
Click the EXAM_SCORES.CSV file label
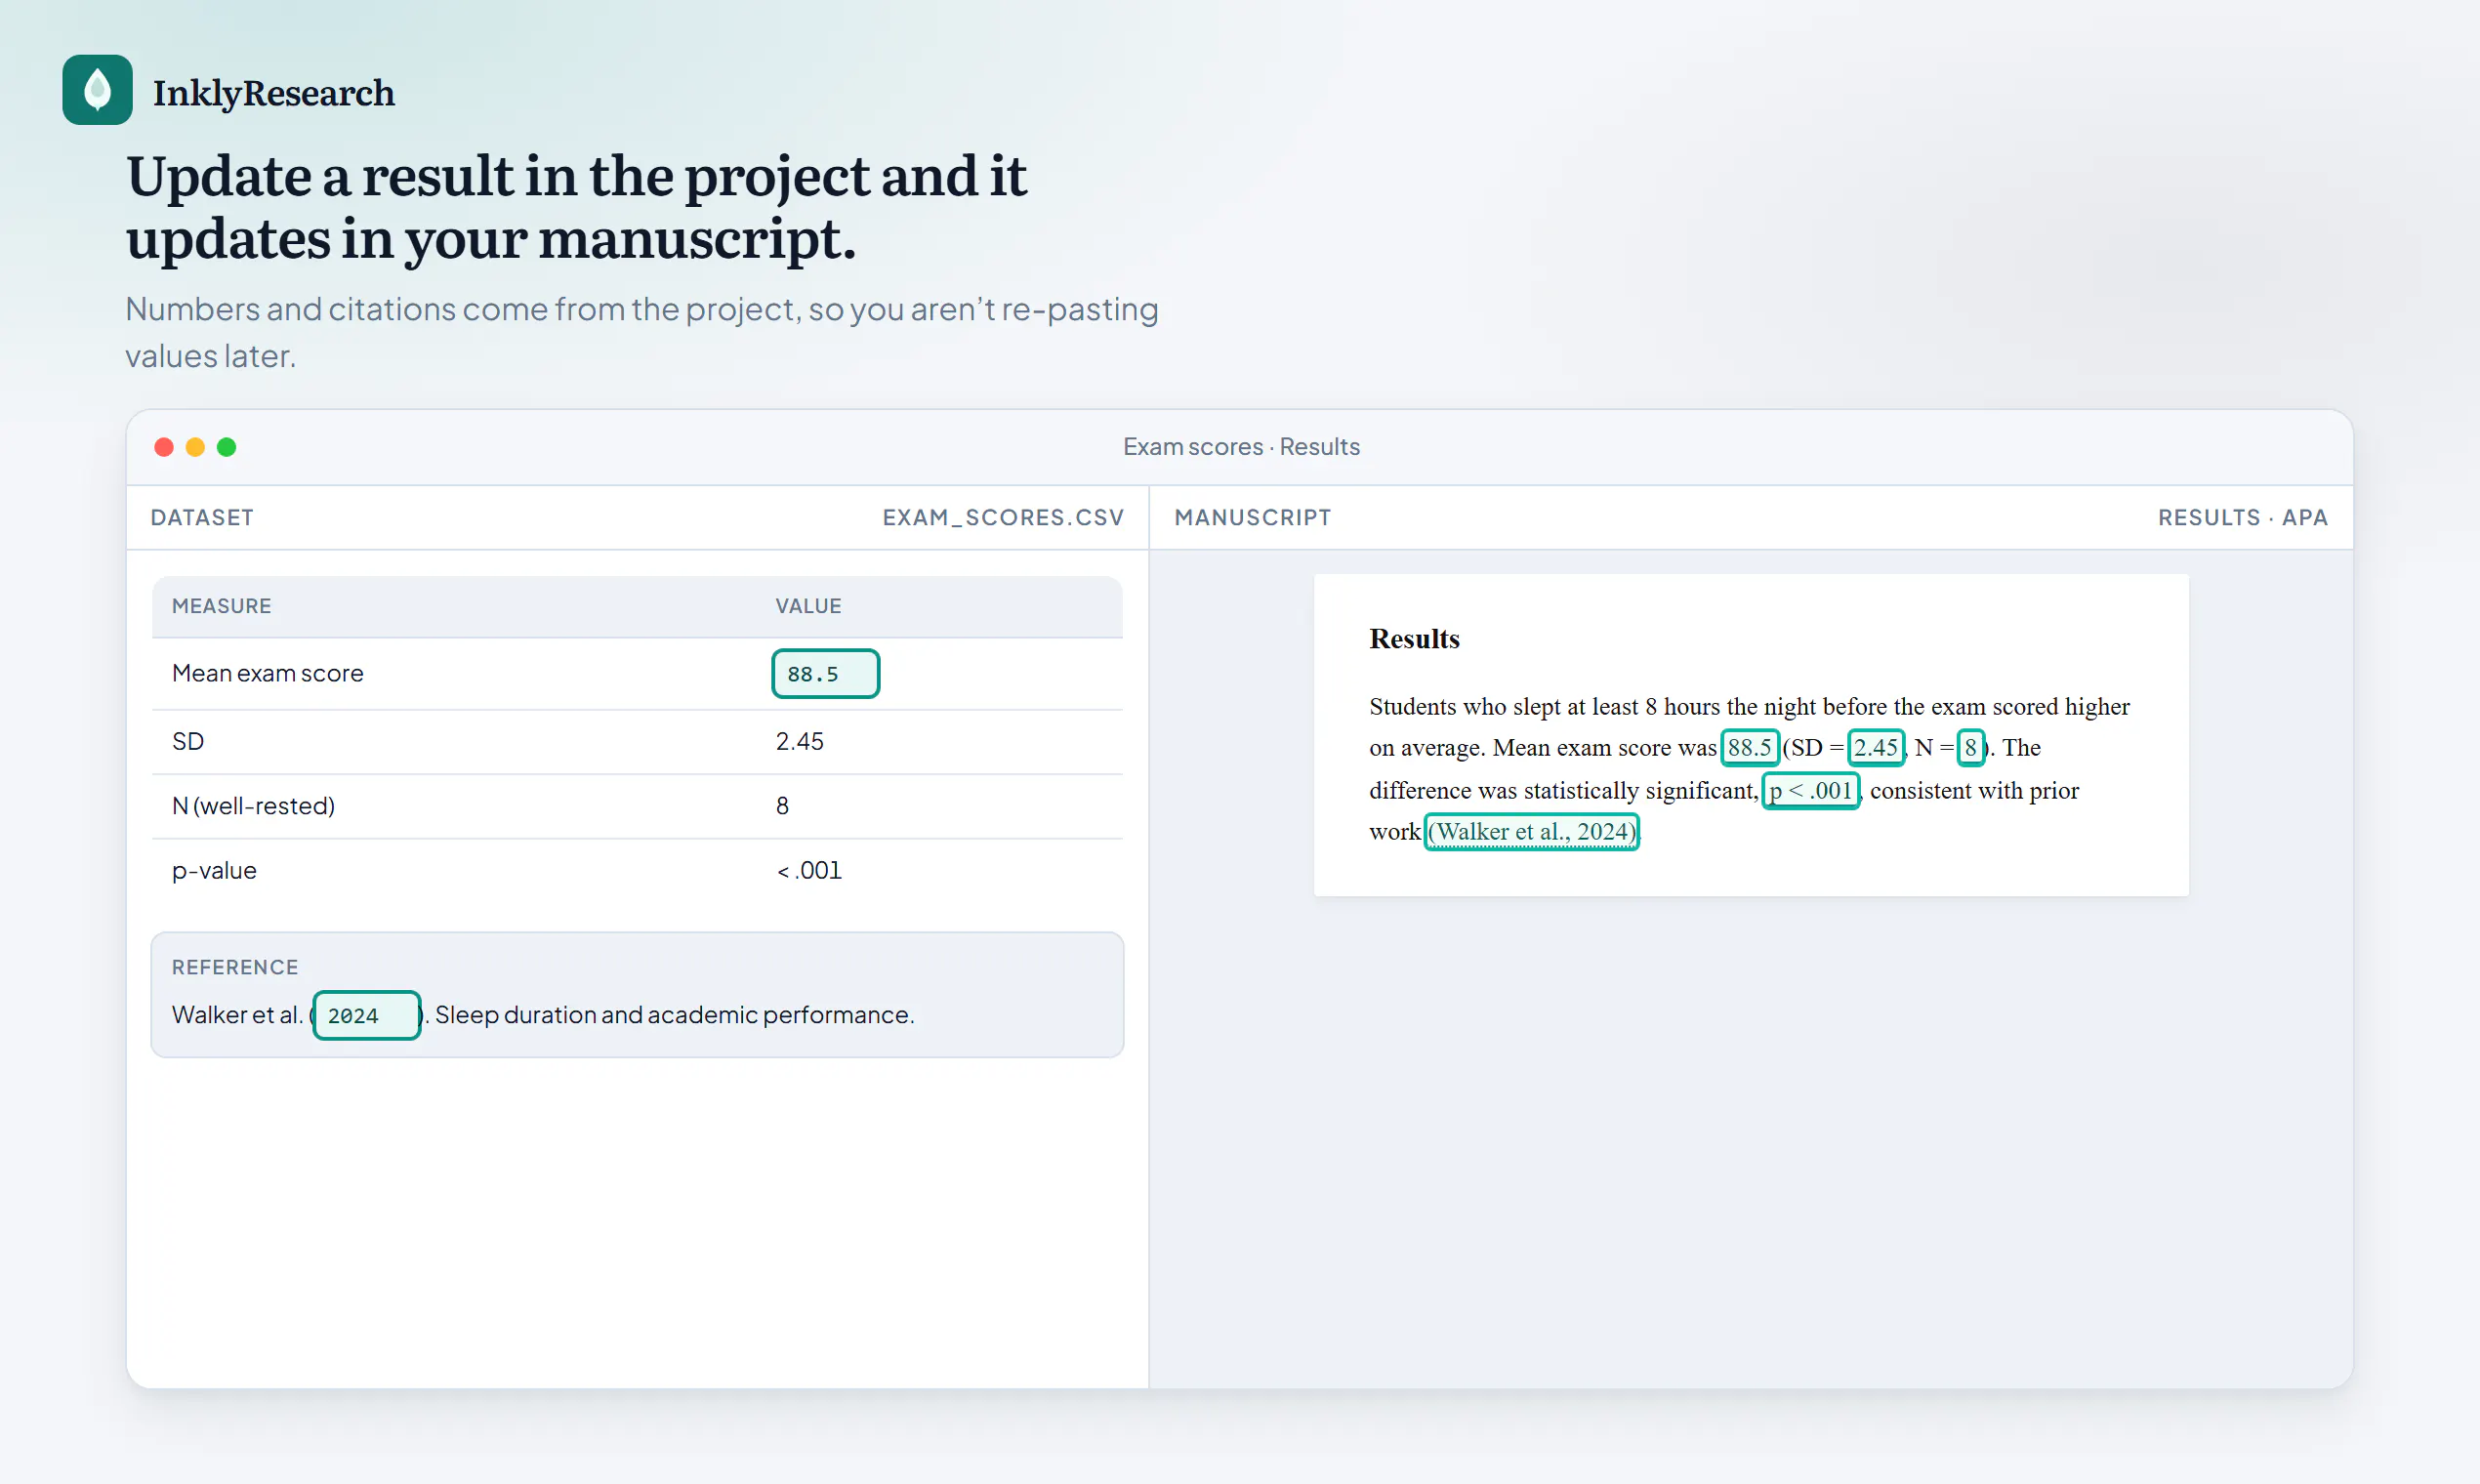(x=1003, y=517)
